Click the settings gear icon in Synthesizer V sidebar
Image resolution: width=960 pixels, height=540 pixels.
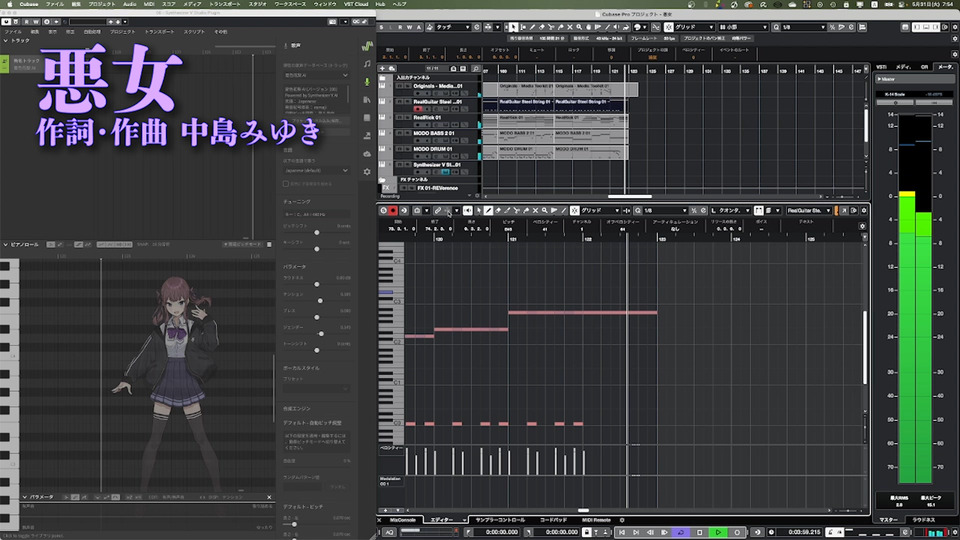point(367,172)
